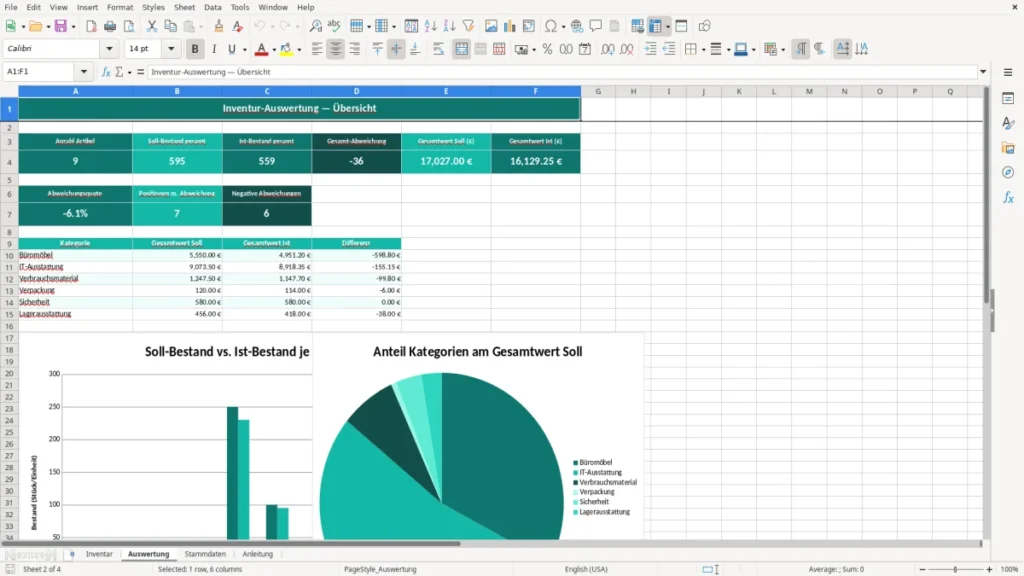
Task: Format as percent
Action: pyautogui.click(x=547, y=49)
